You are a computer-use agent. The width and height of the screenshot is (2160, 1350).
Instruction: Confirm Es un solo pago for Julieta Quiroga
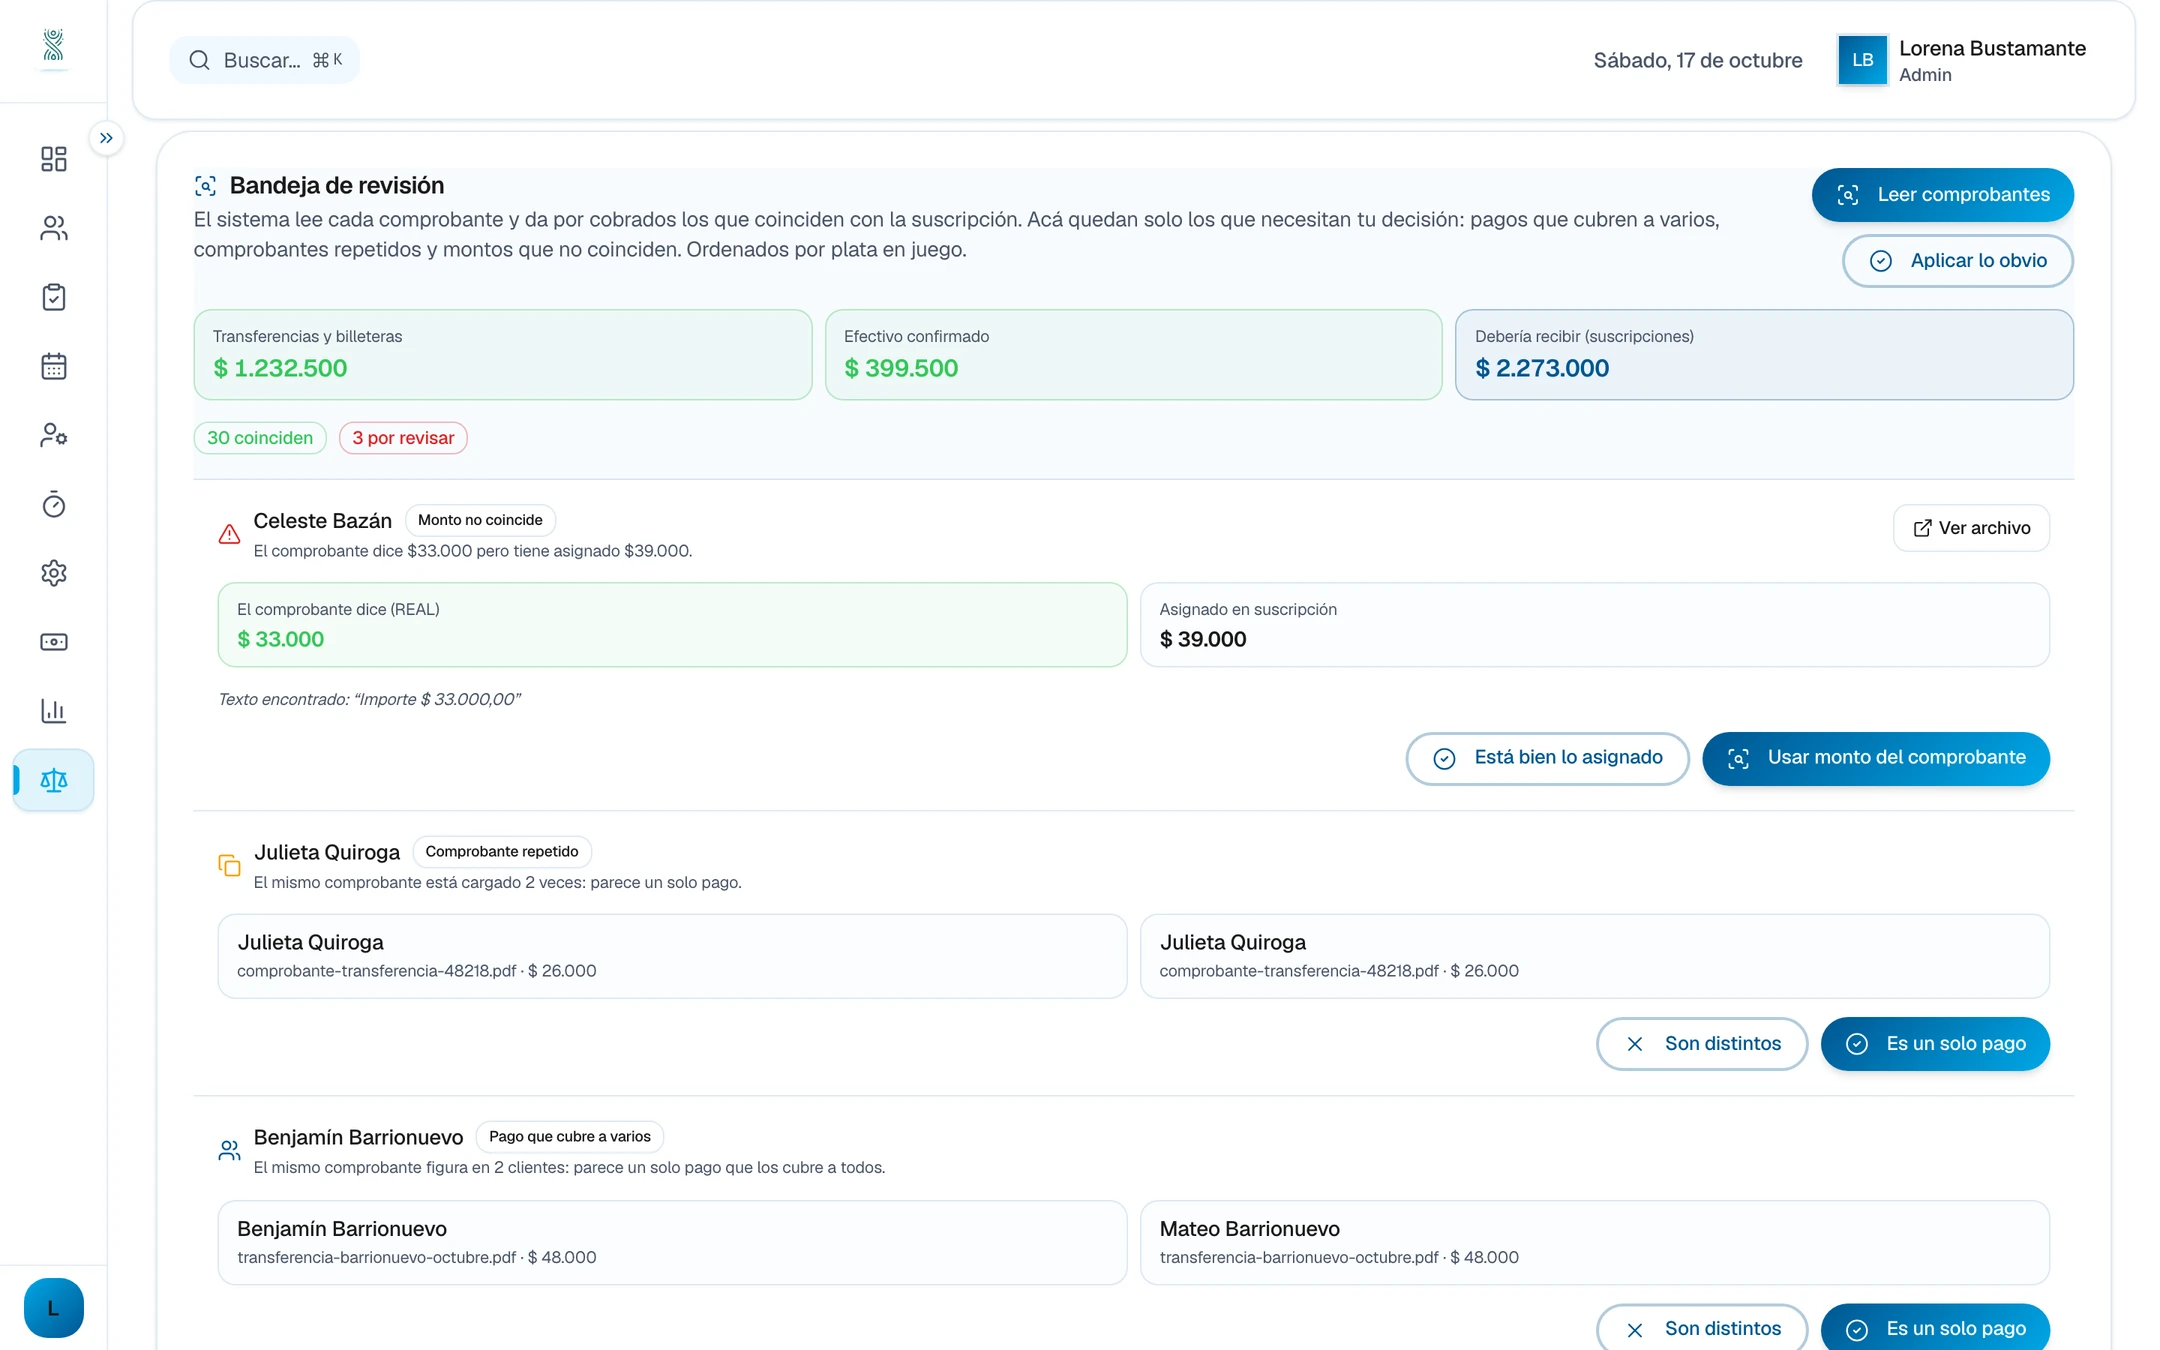(x=1935, y=1044)
